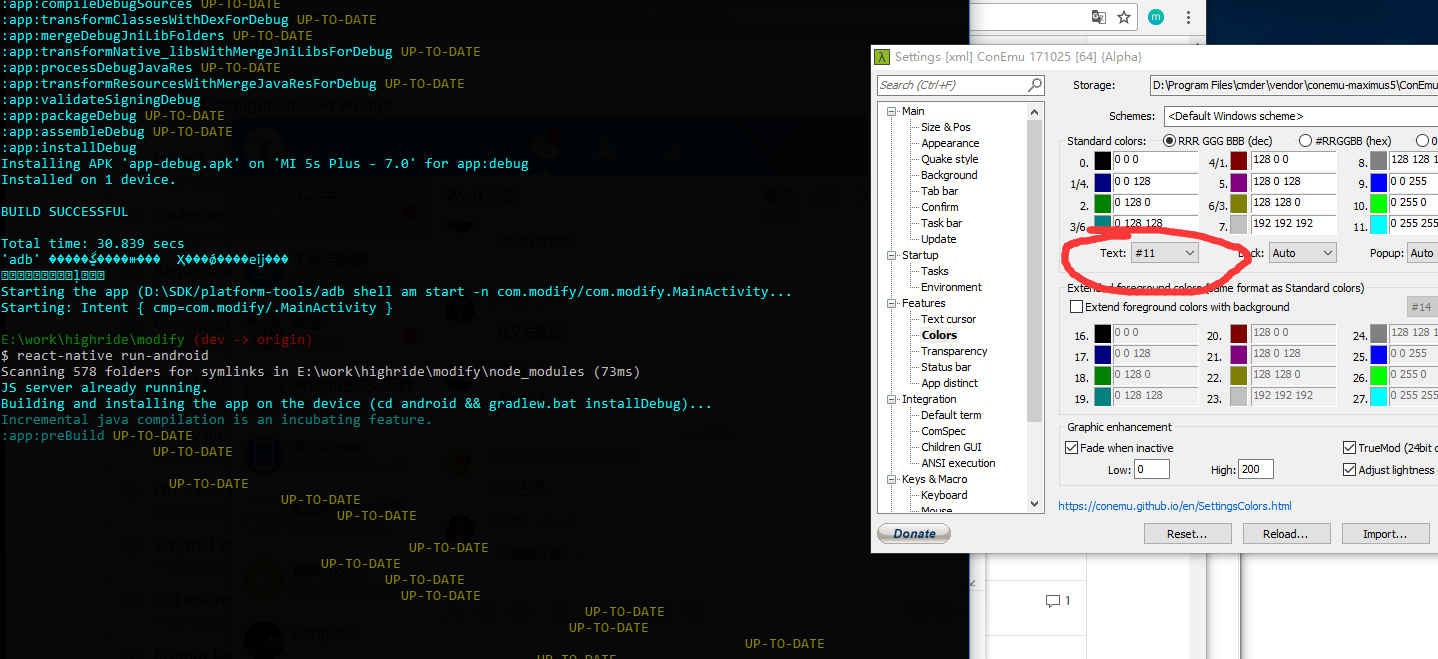Open the Text color #11 dropdown
Image resolution: width=1438 pixels, height=659 pixels.
pyautogui.click(x=1164, y=253)
